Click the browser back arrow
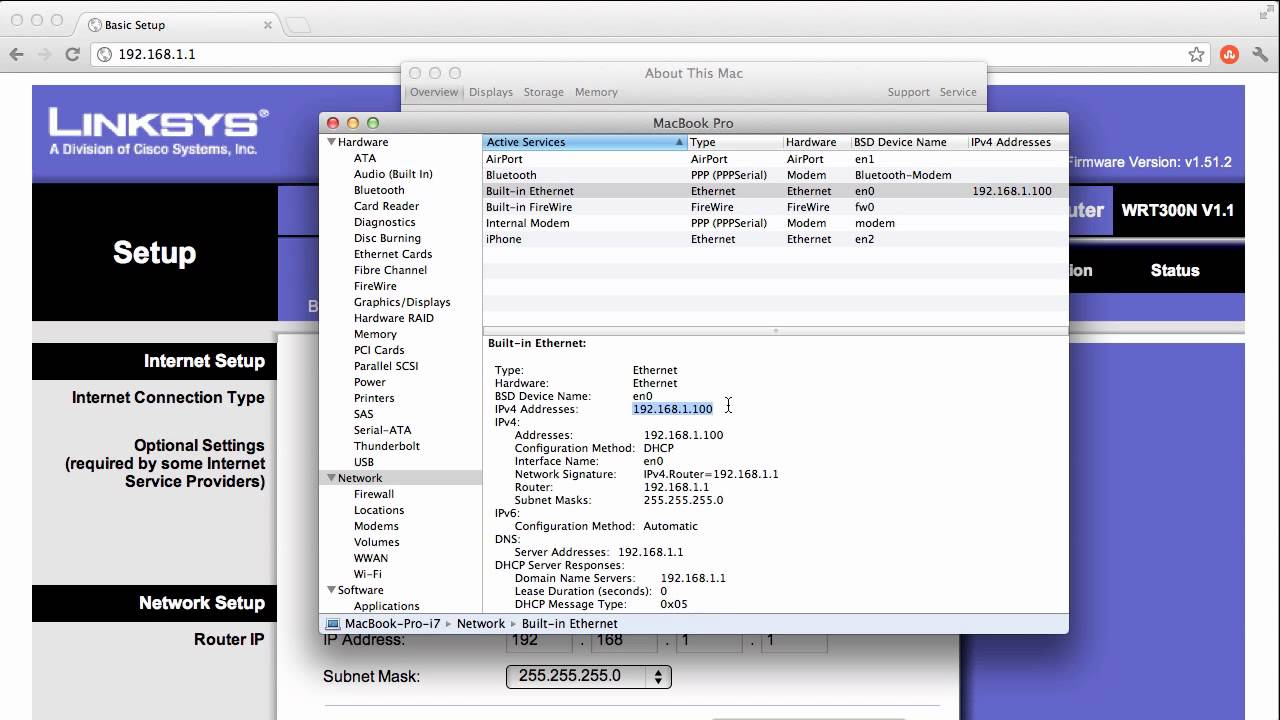 click(16, 55)
